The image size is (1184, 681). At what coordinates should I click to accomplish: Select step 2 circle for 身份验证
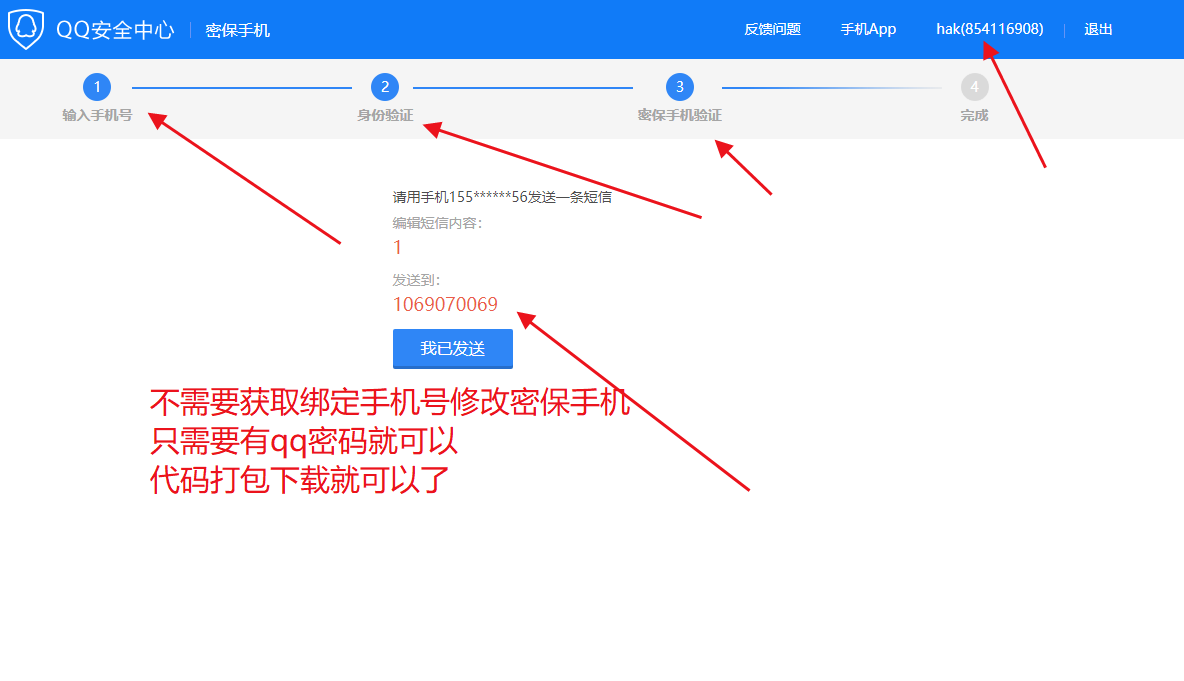pos(385,87)
